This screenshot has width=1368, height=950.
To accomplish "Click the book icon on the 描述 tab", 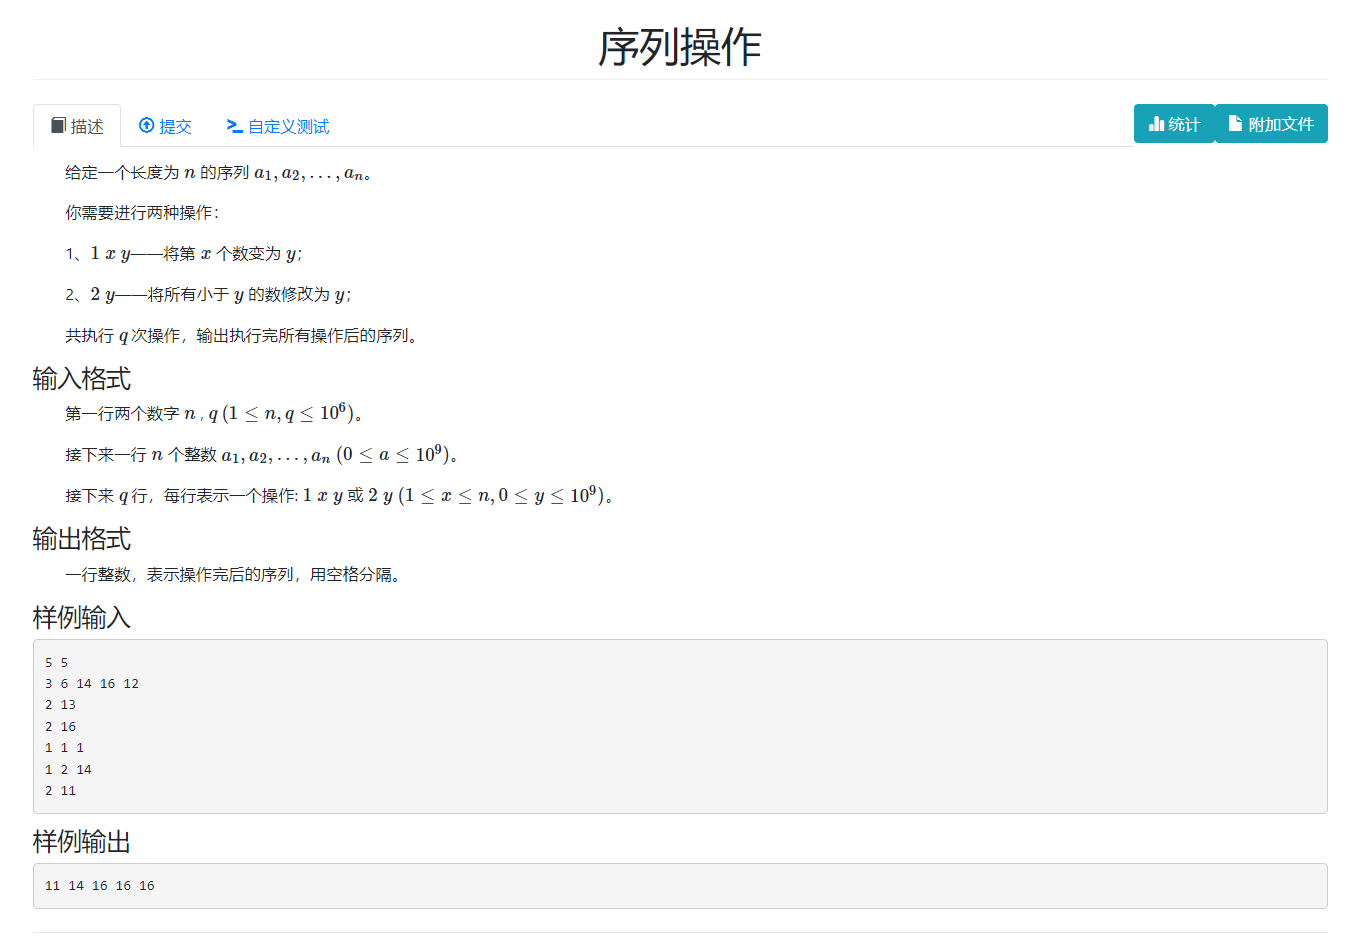I will click(x=59, y=126).
